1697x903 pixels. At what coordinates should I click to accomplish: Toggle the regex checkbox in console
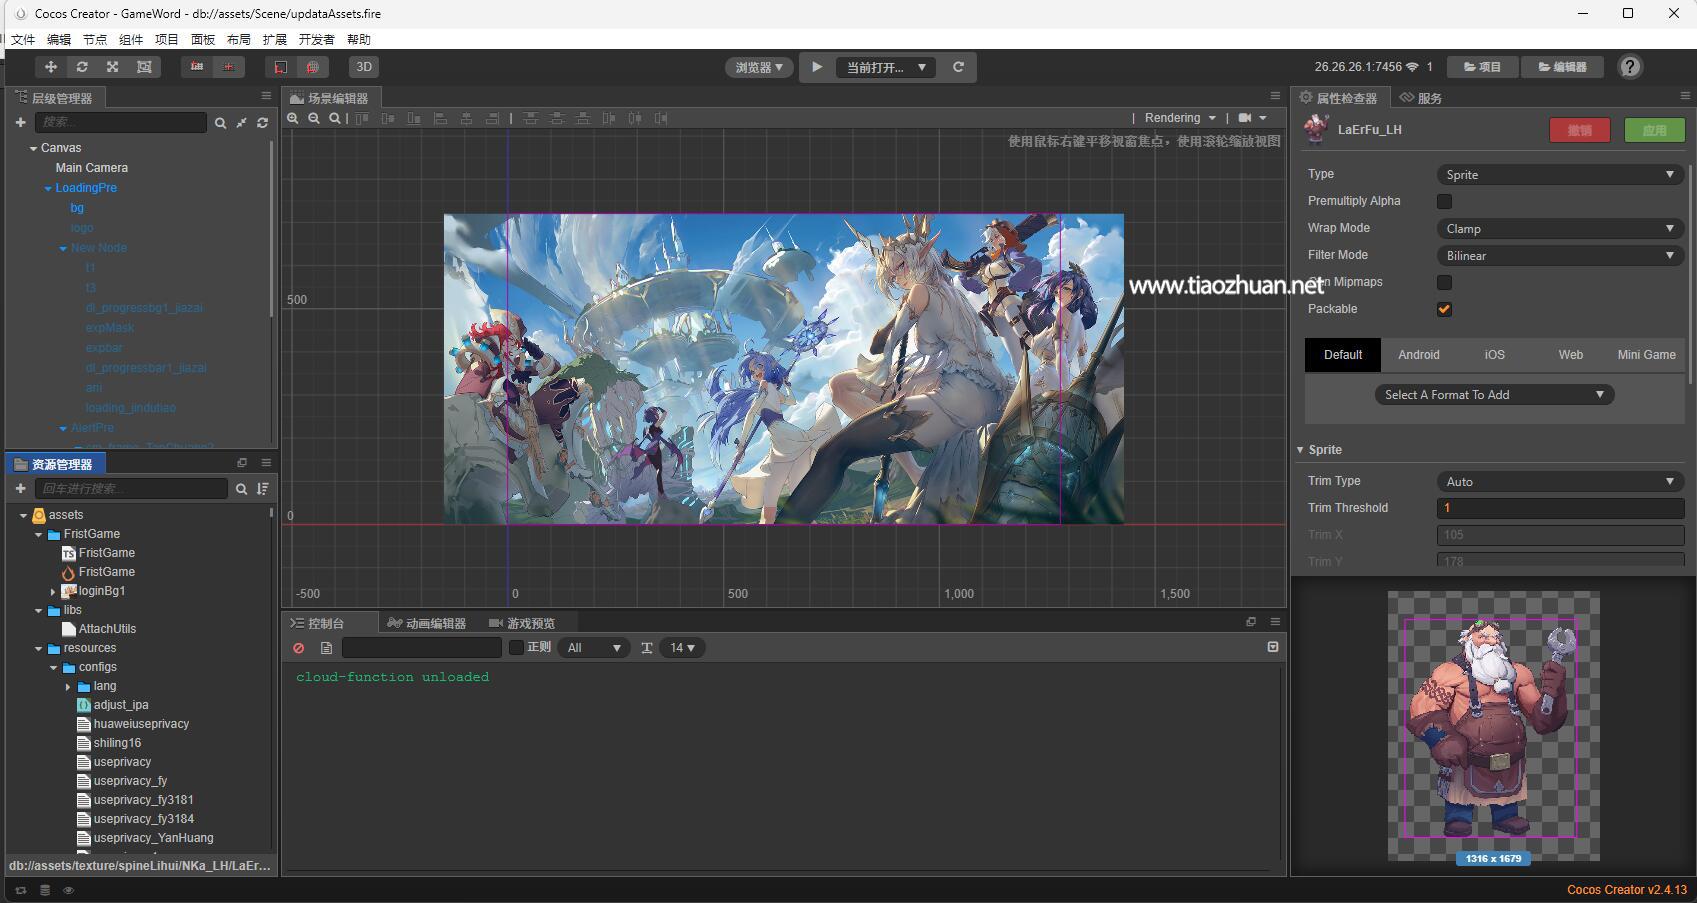[x=516, y=648]
